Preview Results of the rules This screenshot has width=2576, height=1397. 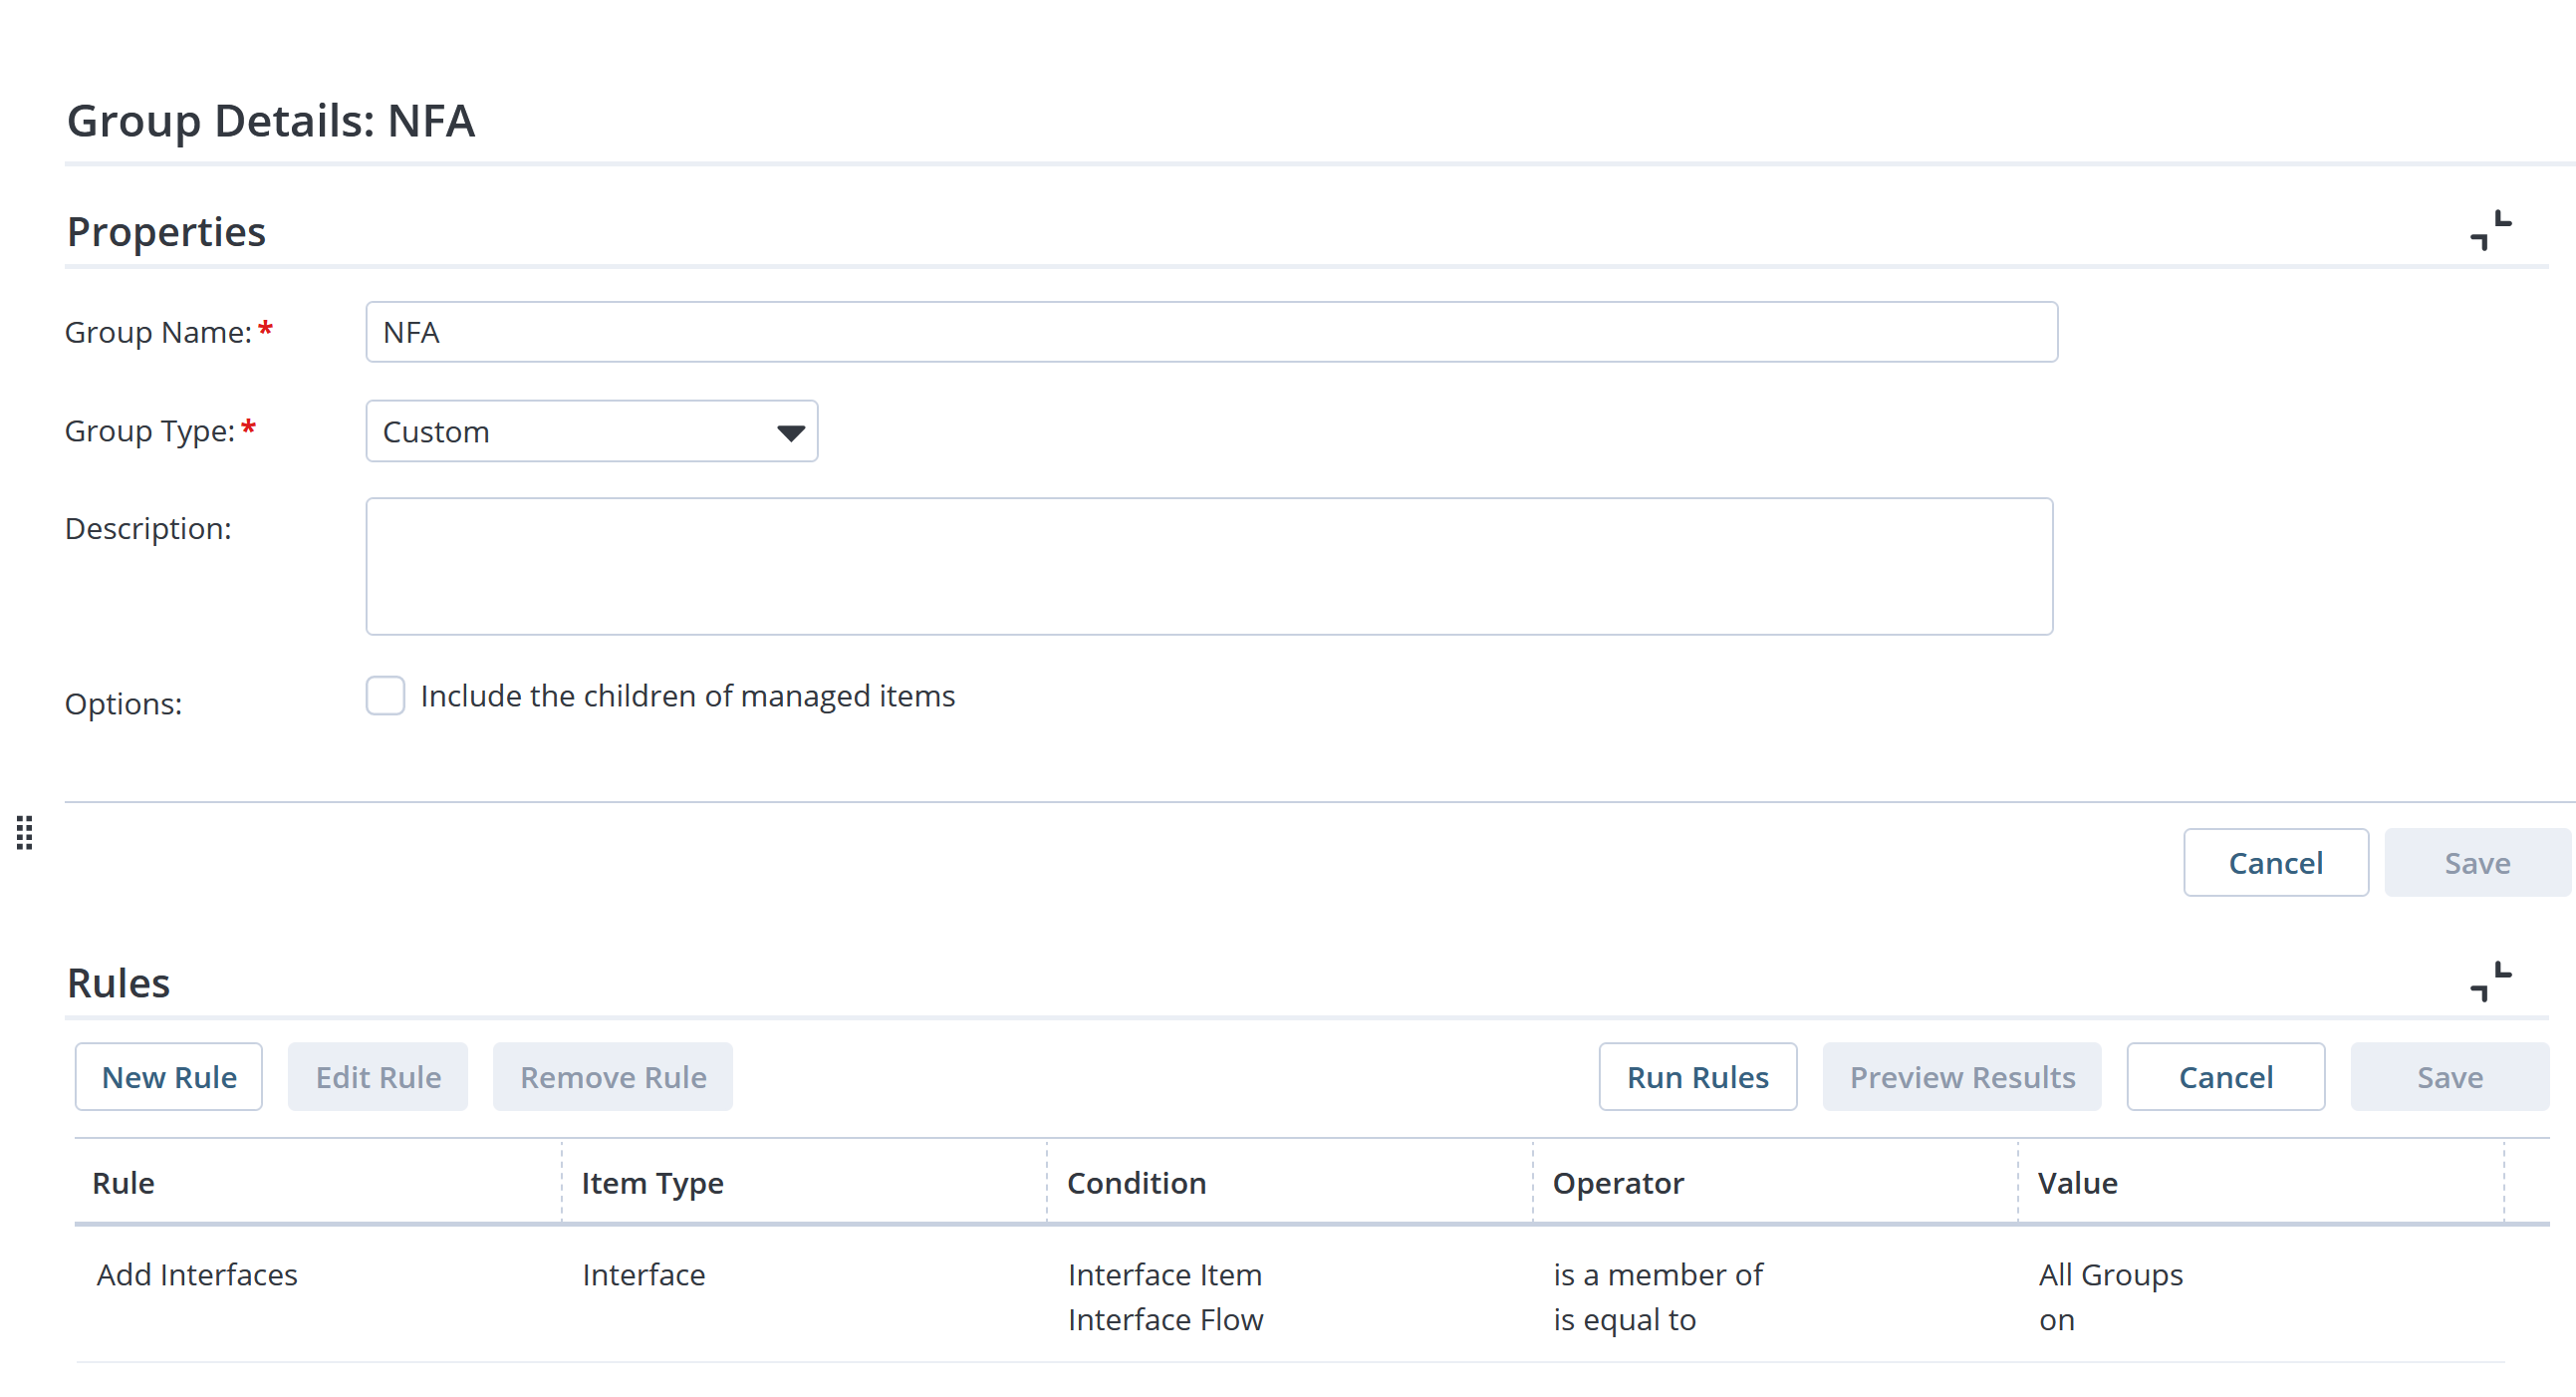coord(1962,1076)
